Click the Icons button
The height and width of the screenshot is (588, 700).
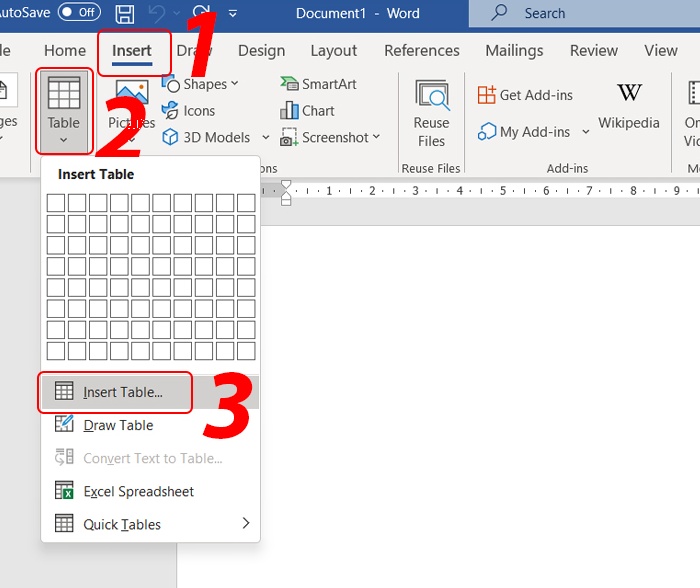188,111
